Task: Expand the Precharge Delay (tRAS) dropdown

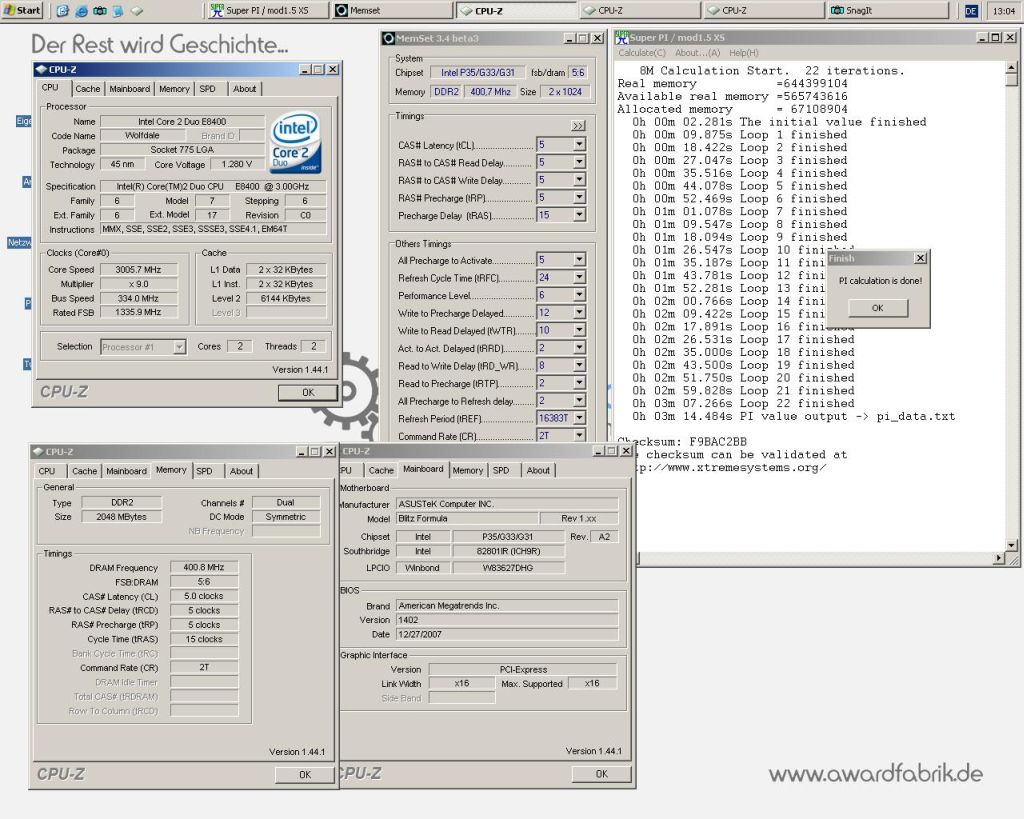Action: tap(579, 215)
